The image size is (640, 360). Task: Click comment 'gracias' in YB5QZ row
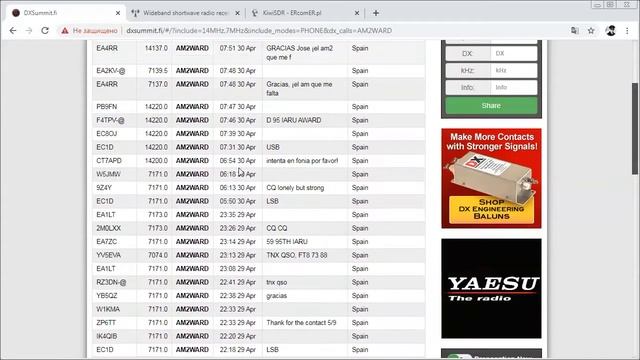coord(277,296)
